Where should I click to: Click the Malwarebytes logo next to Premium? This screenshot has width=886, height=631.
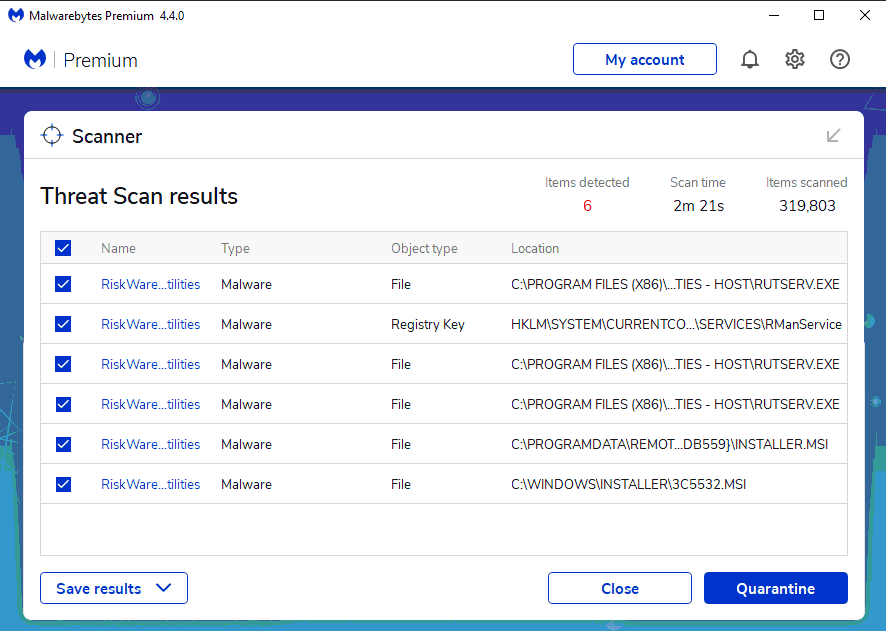tap(34, 59)
